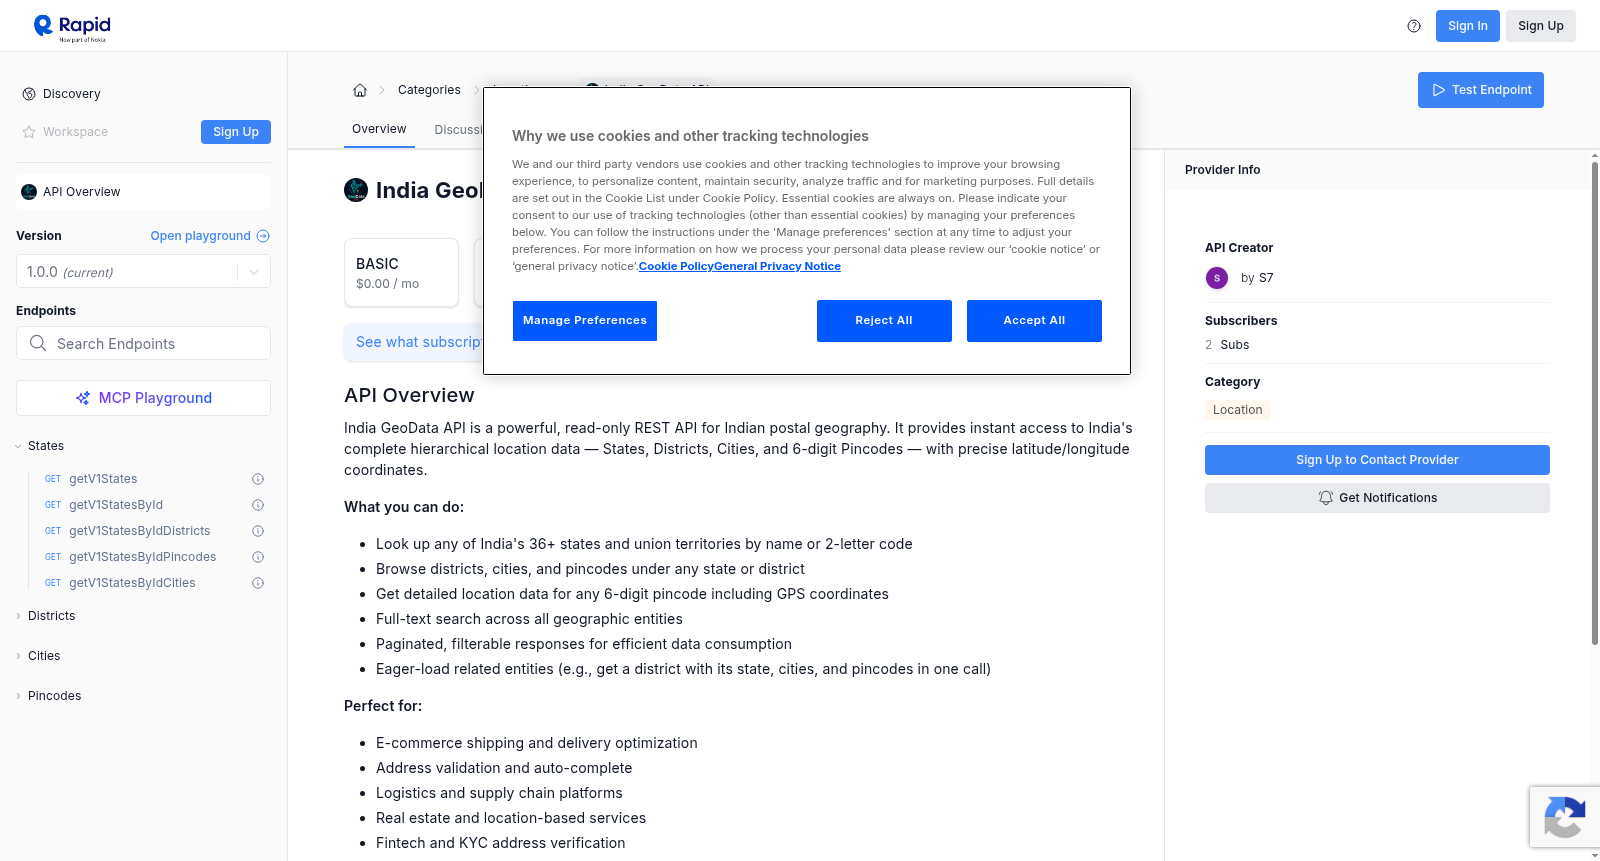
Task: Click info icon for getV1StatesByIdDistricts
Action: 258,531
